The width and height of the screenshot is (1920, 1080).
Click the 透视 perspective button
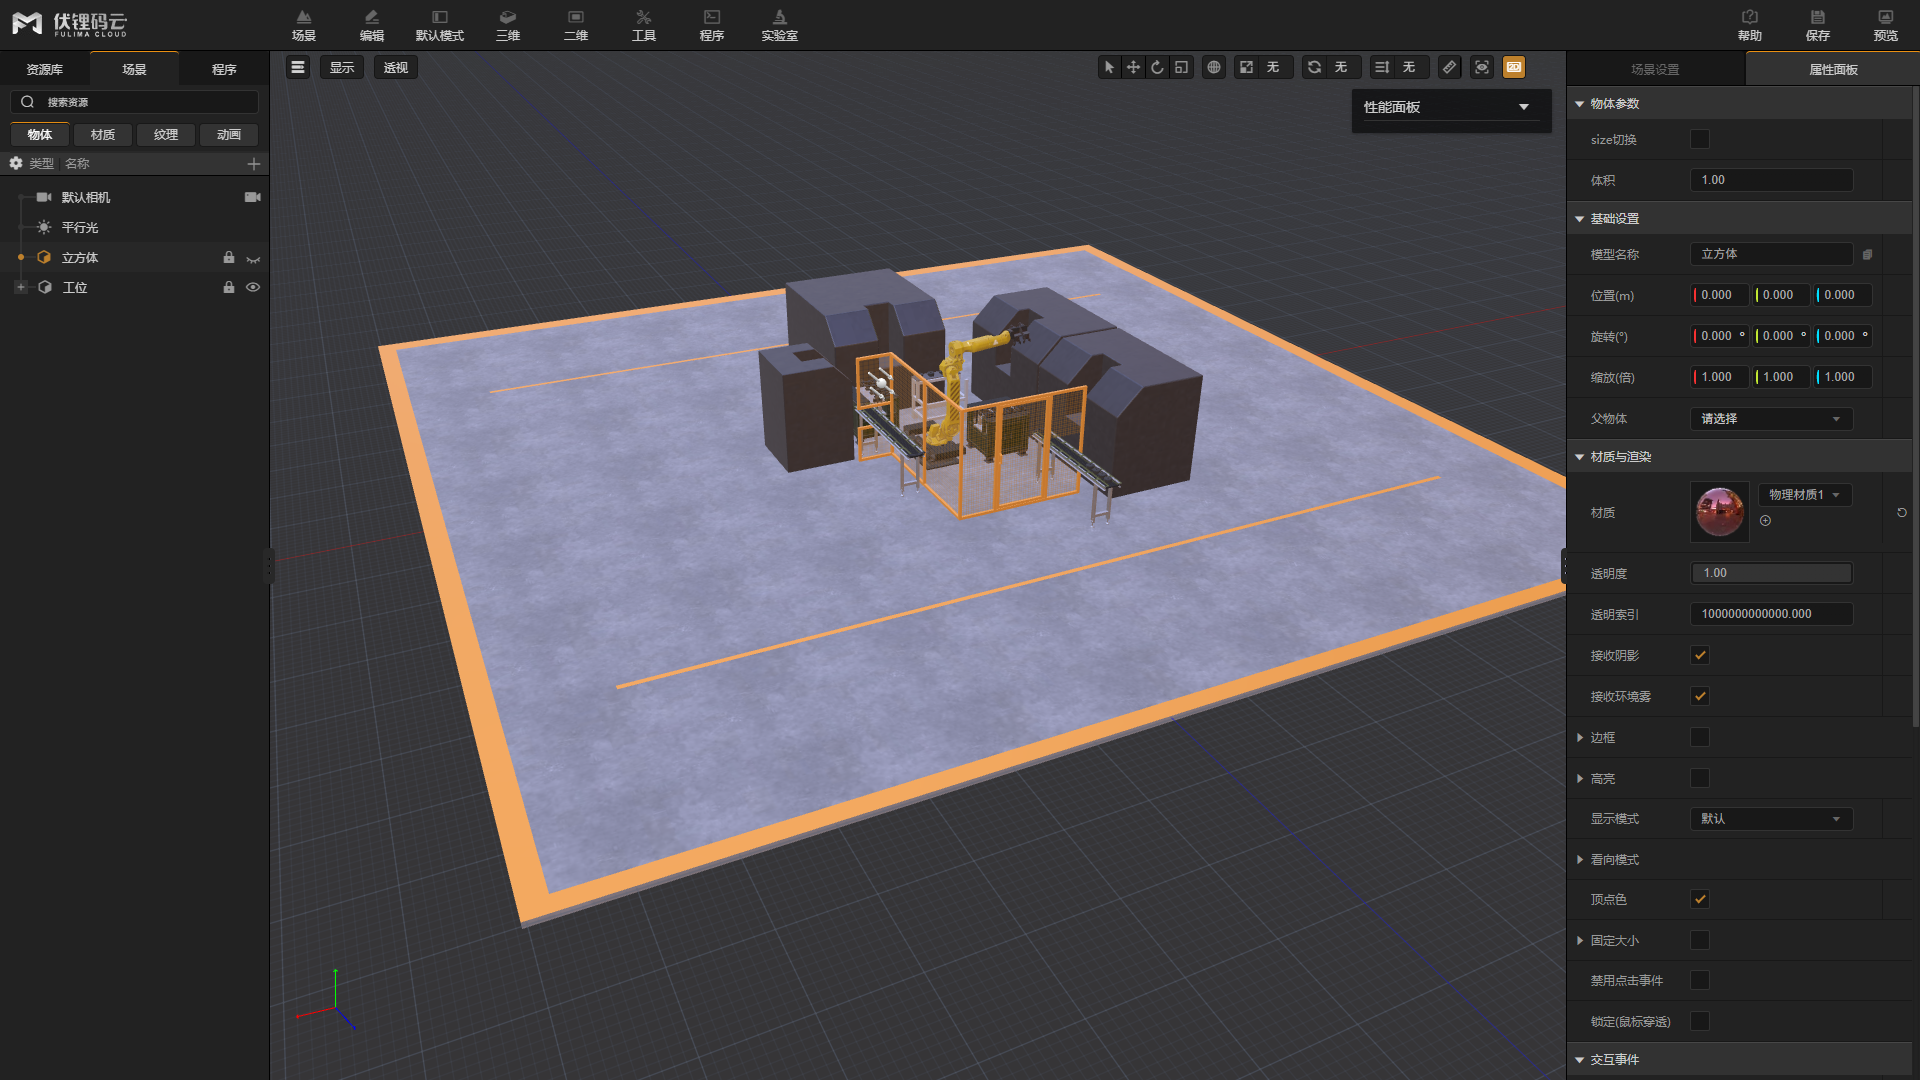click(x=395, y=67)
